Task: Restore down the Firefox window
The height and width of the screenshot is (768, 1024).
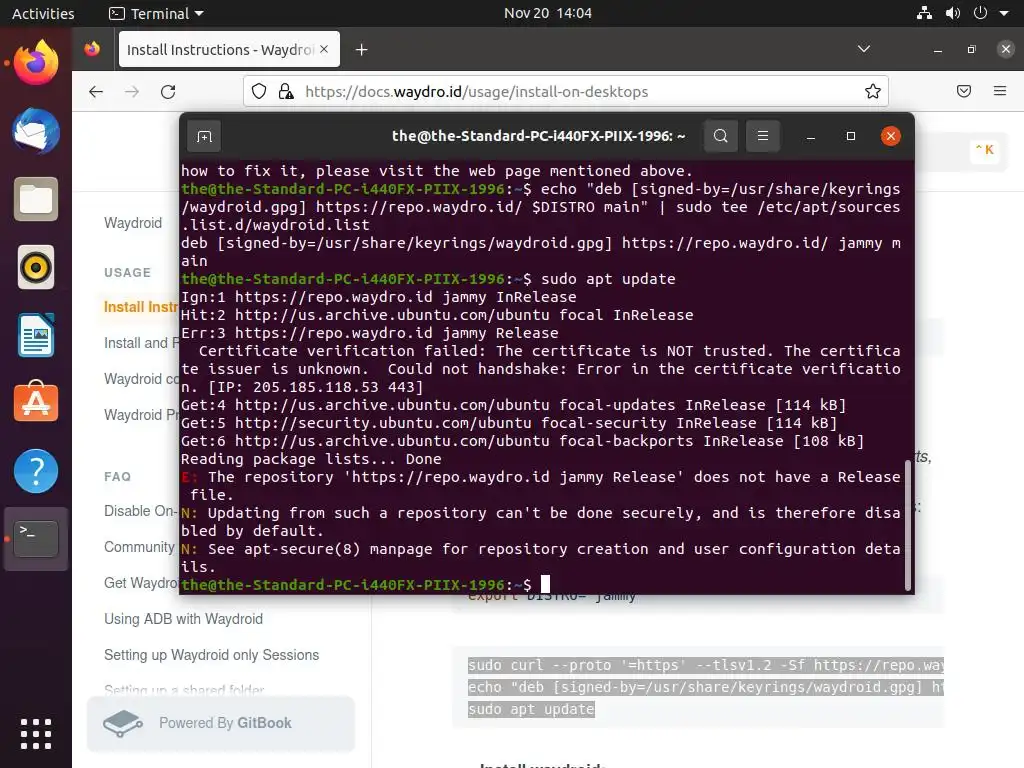Action: tap(971, 50)
